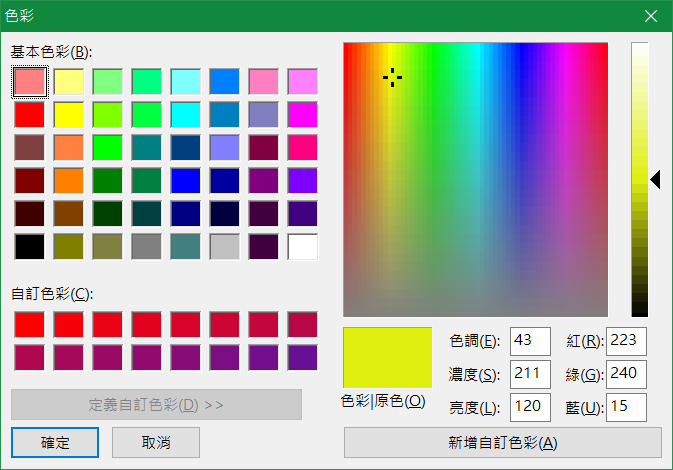Click the 藍 blue value field

click(x=626, y=407)
